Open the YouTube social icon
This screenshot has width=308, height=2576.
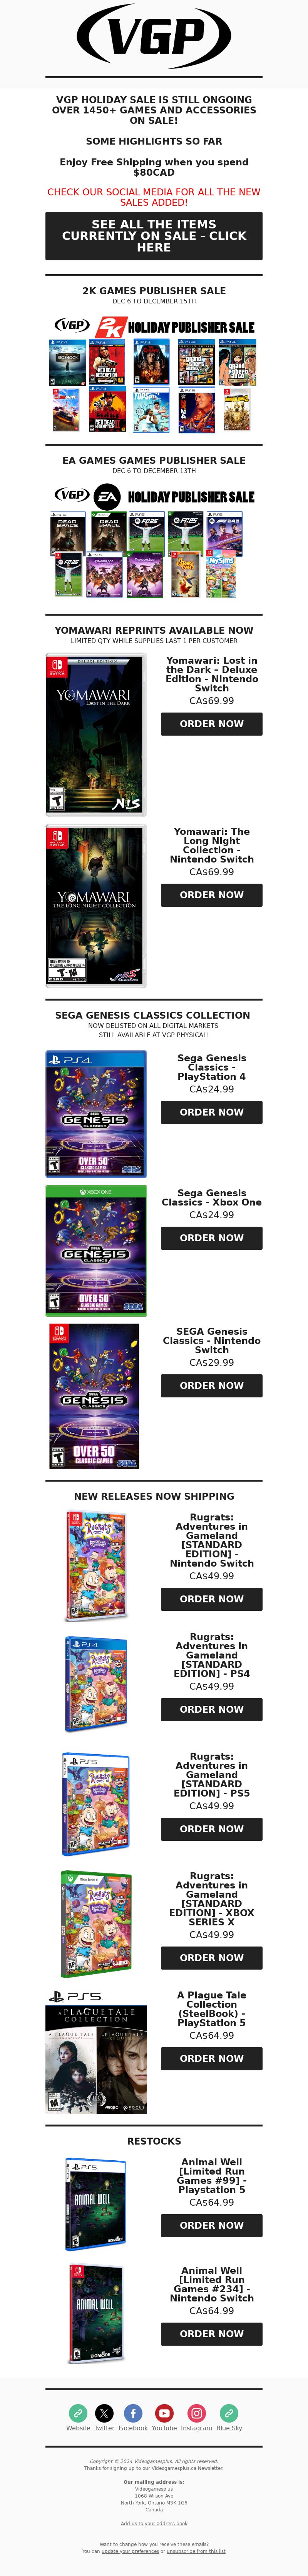click(x=164, y=2413)
